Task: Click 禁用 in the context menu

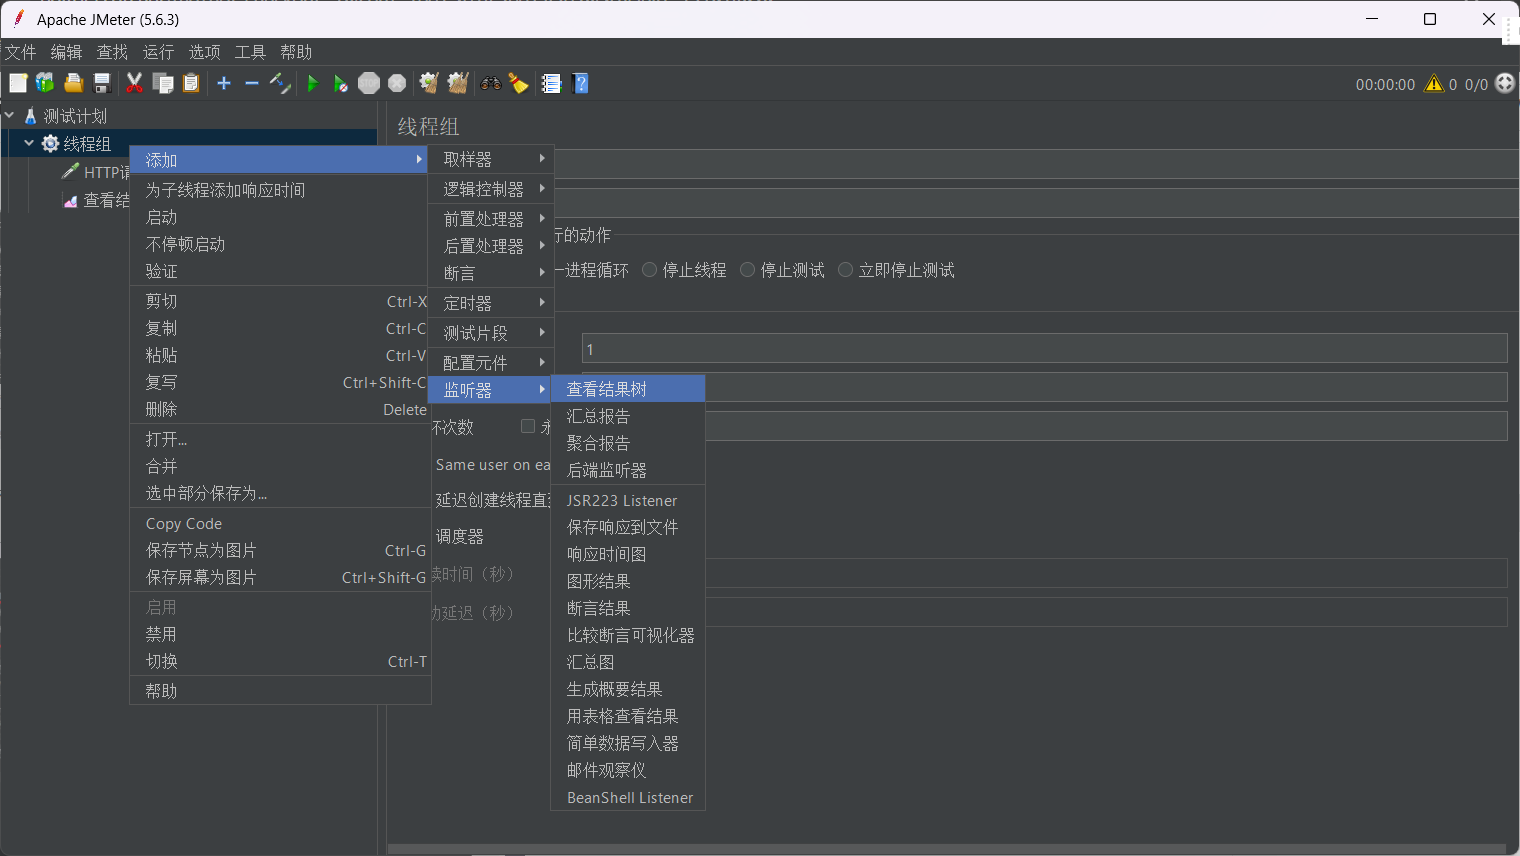Action: tap(280, 634)
